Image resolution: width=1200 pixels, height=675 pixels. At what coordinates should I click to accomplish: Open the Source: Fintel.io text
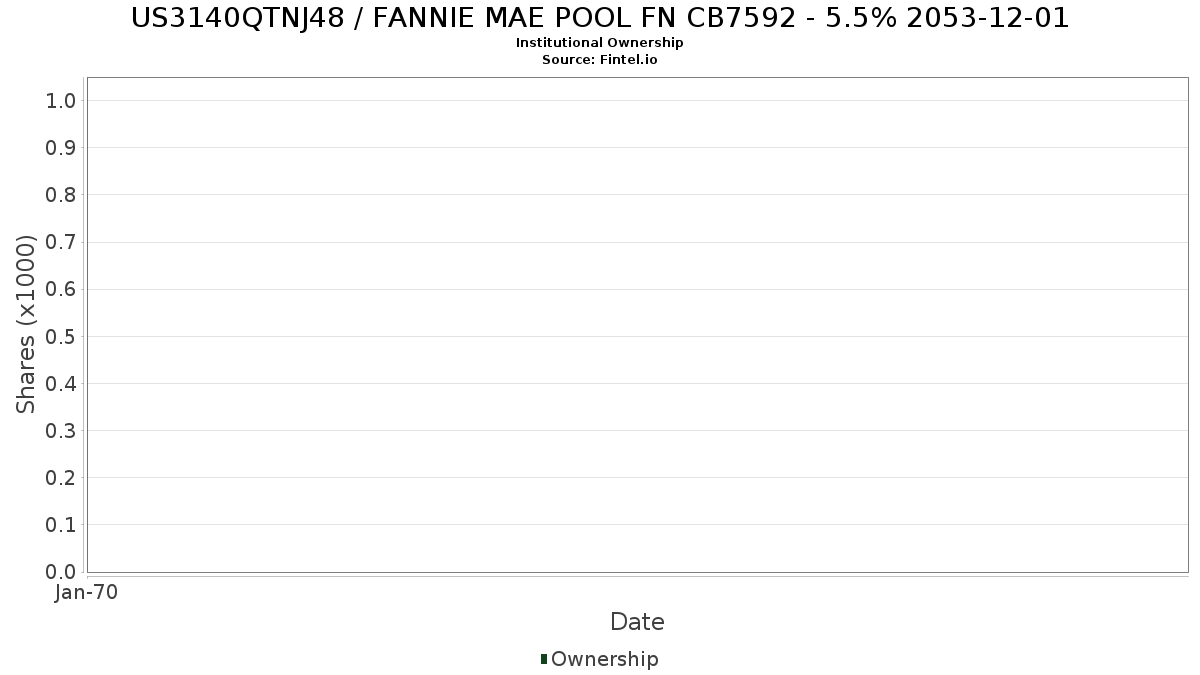point(600,60)
